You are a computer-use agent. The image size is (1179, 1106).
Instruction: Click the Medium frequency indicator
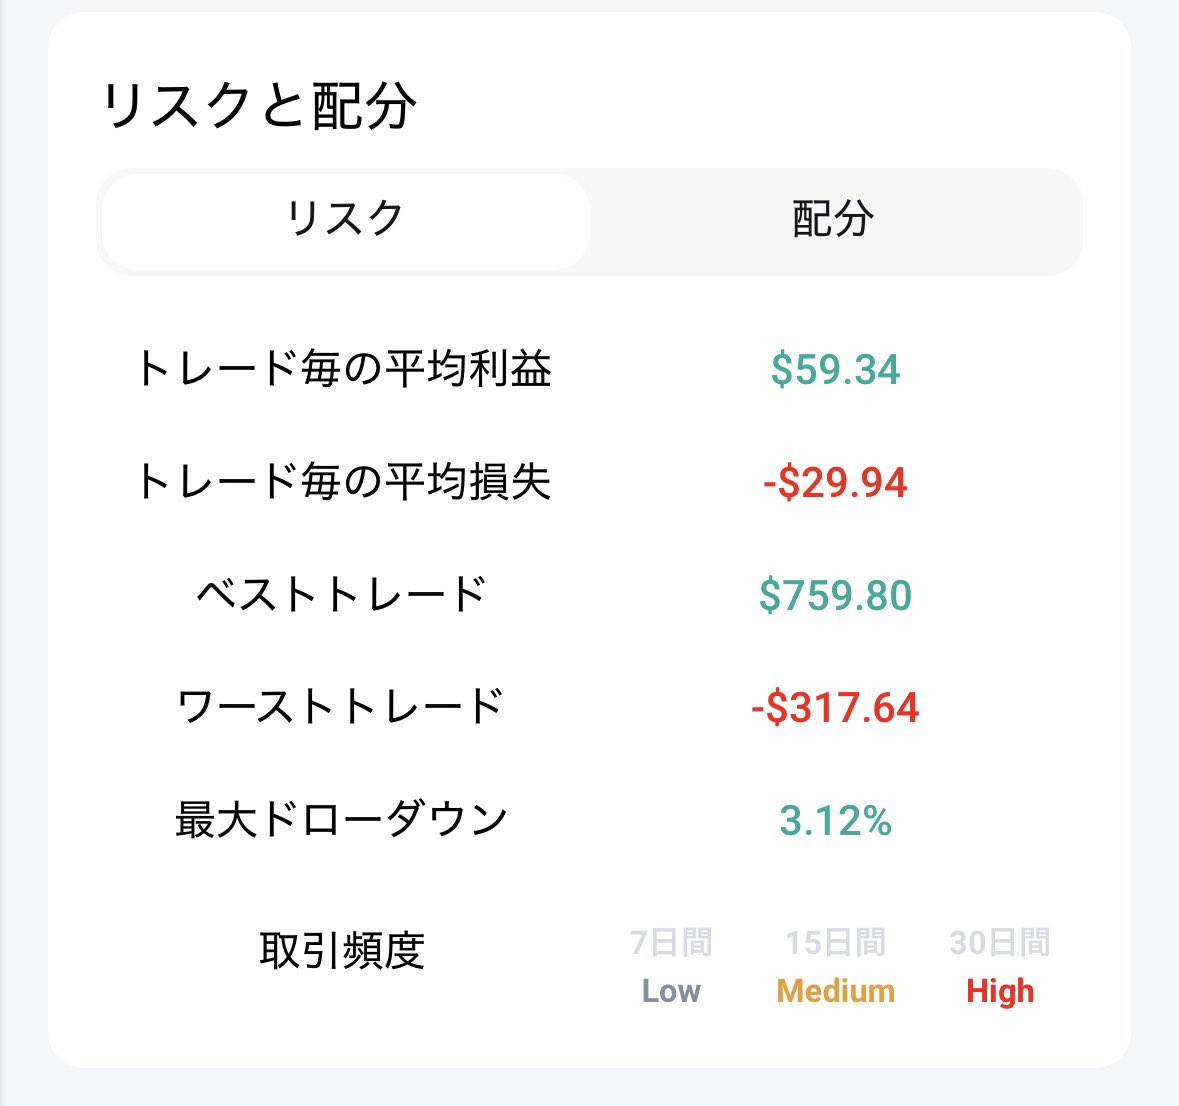[x=835, y=991]
